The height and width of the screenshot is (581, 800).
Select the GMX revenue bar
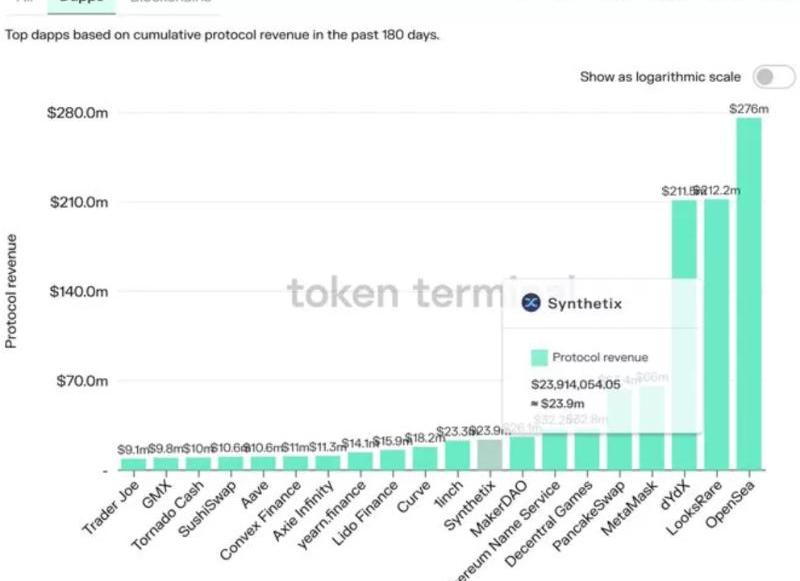click(x=166, y=464)
